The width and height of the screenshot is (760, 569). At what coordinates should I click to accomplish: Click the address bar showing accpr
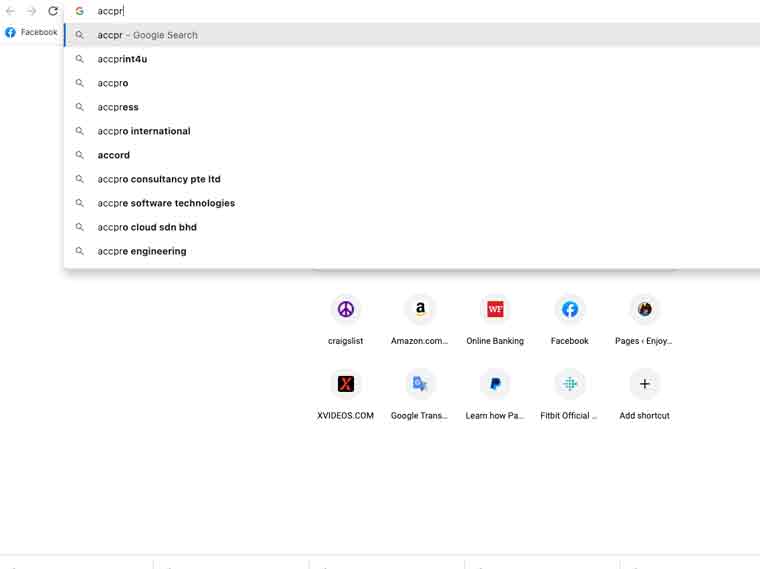tap(400, 11)
